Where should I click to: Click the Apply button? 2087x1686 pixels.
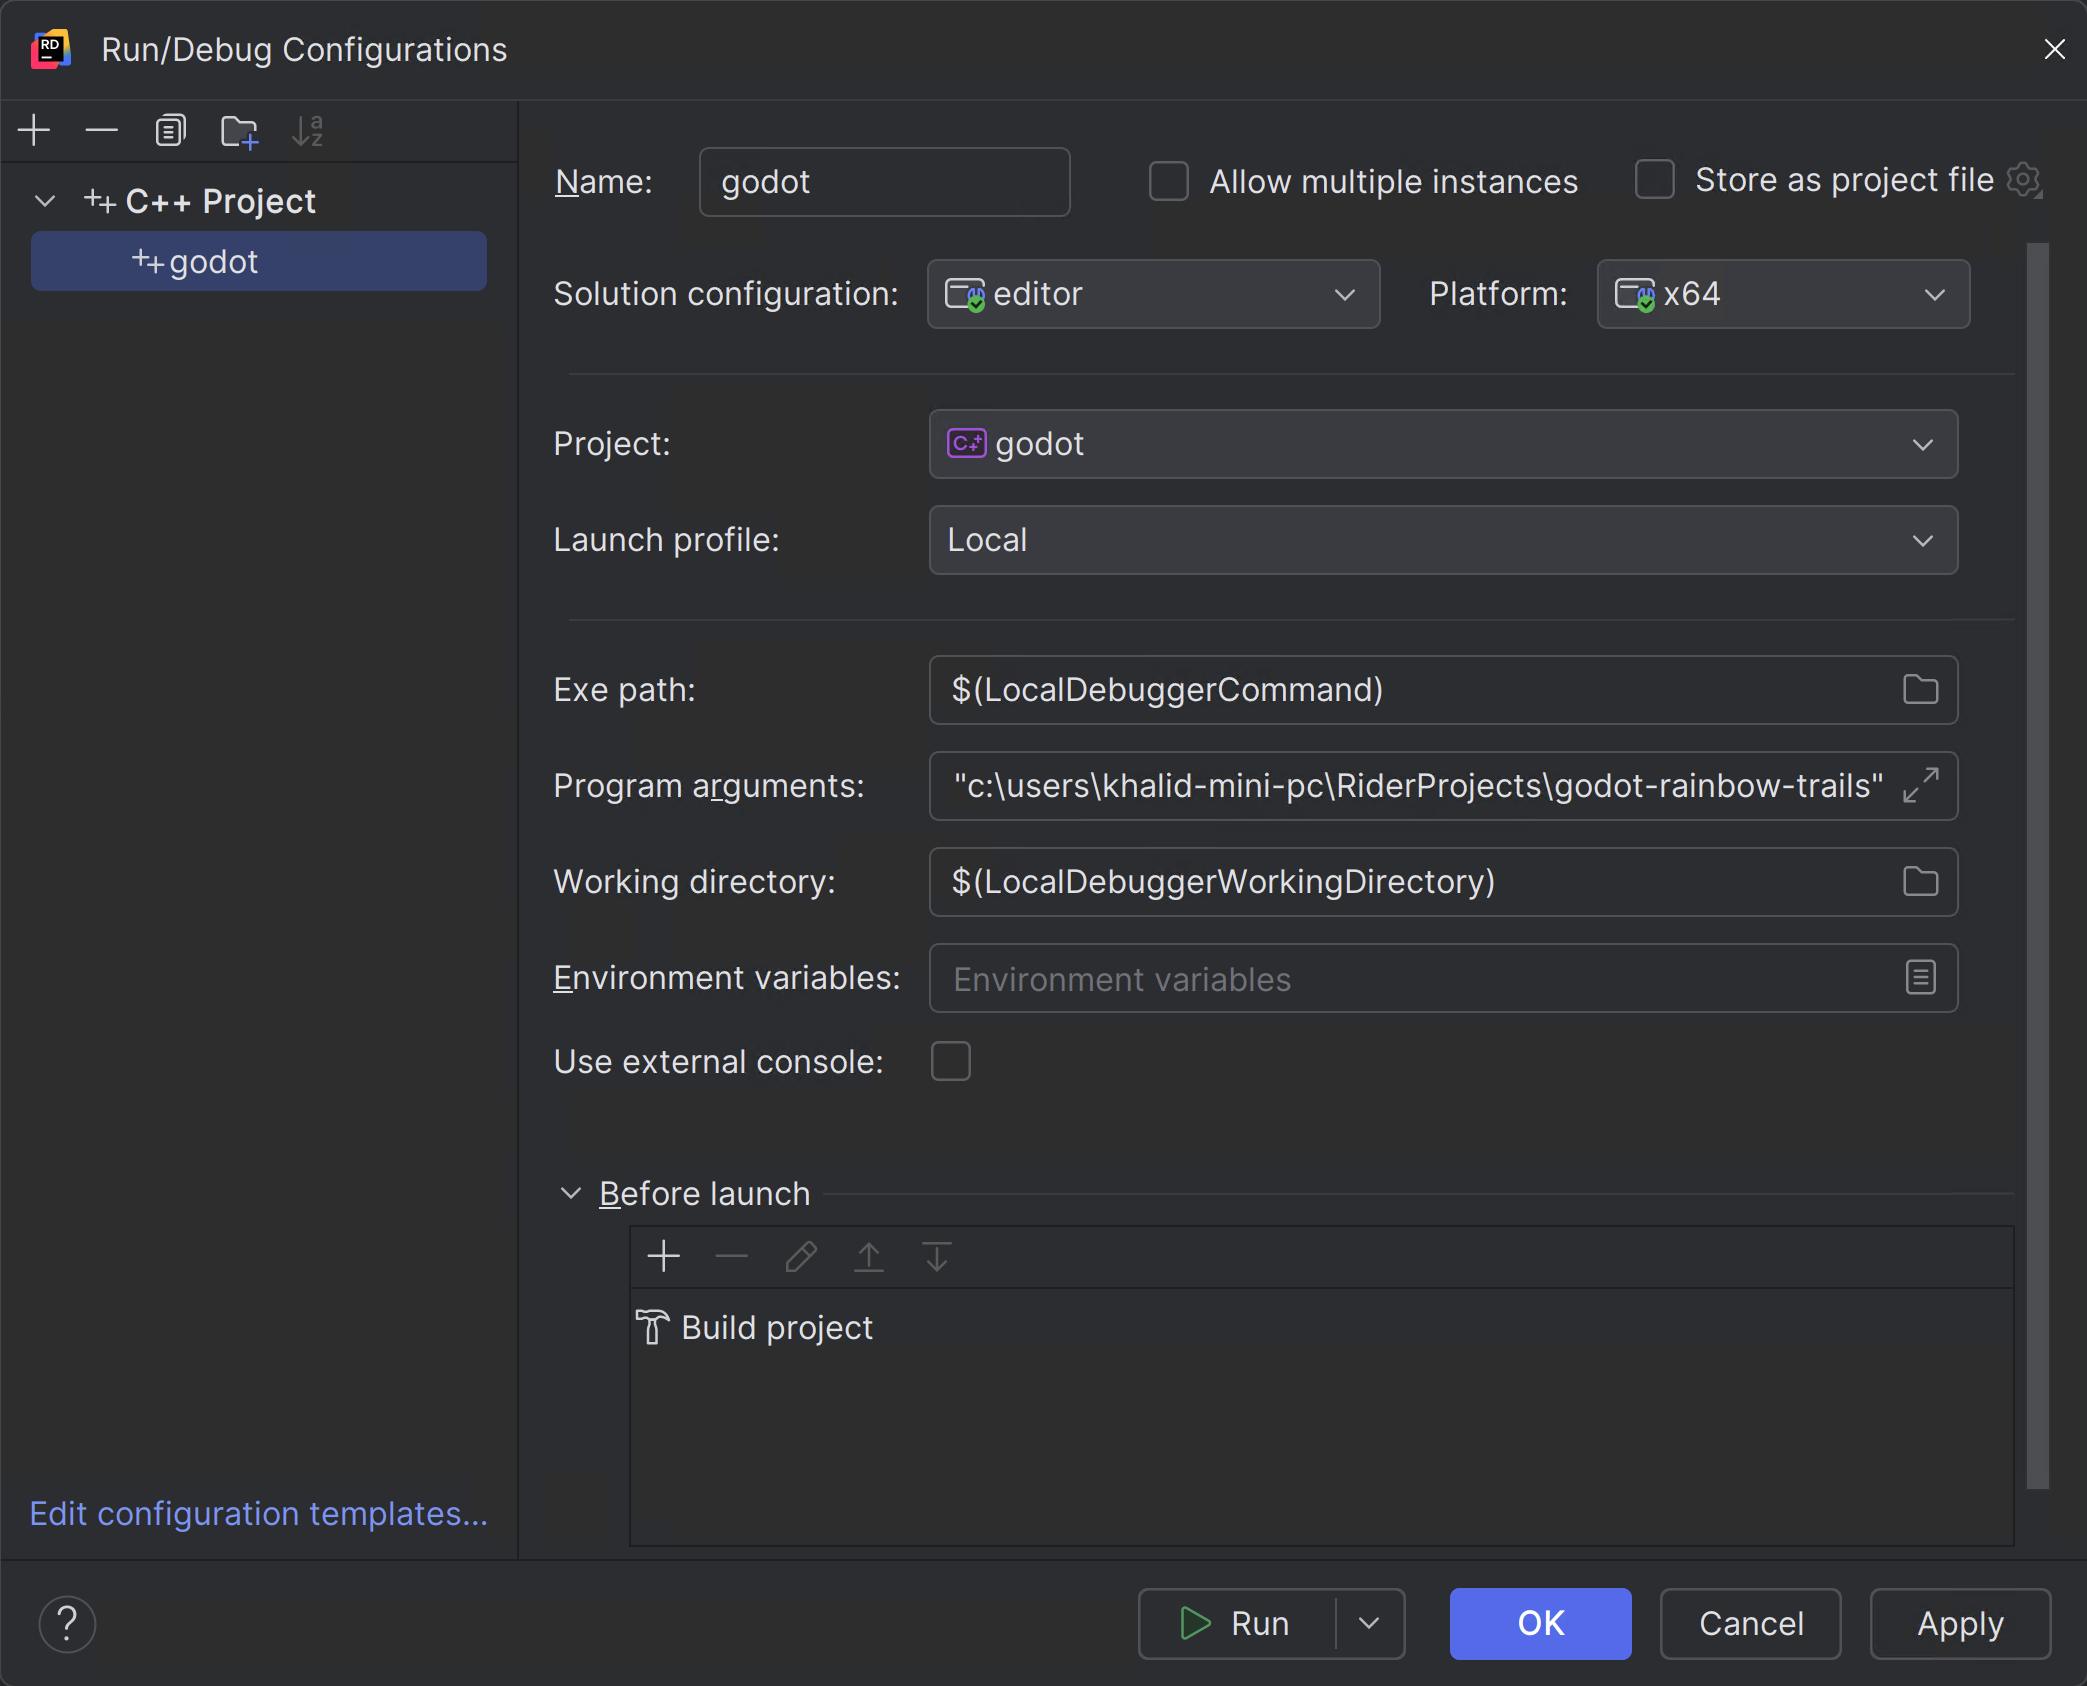1958,1623
